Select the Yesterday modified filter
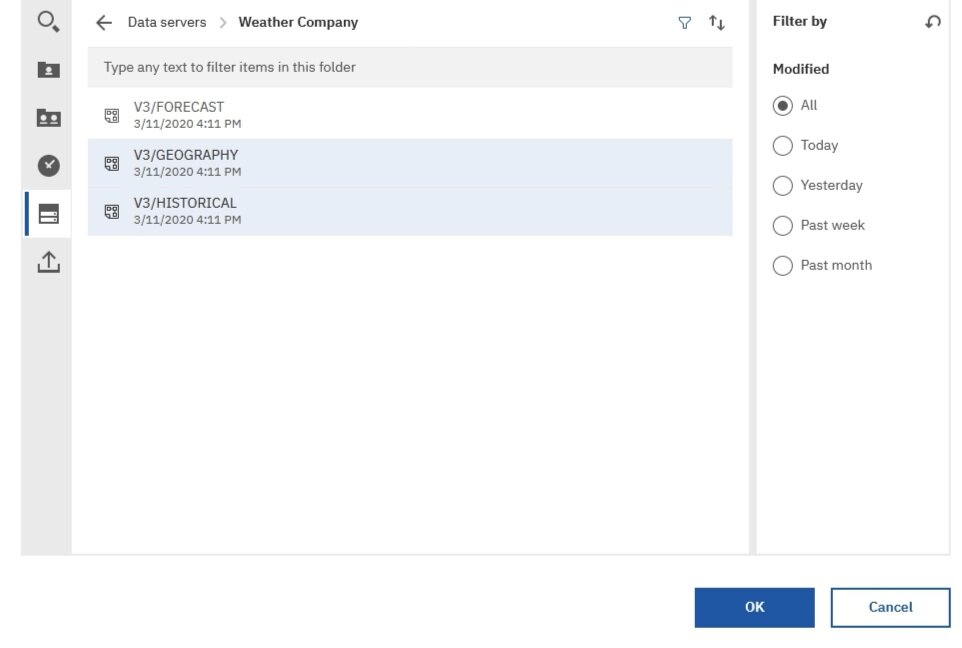962x648 pixels. coord(782,185)
